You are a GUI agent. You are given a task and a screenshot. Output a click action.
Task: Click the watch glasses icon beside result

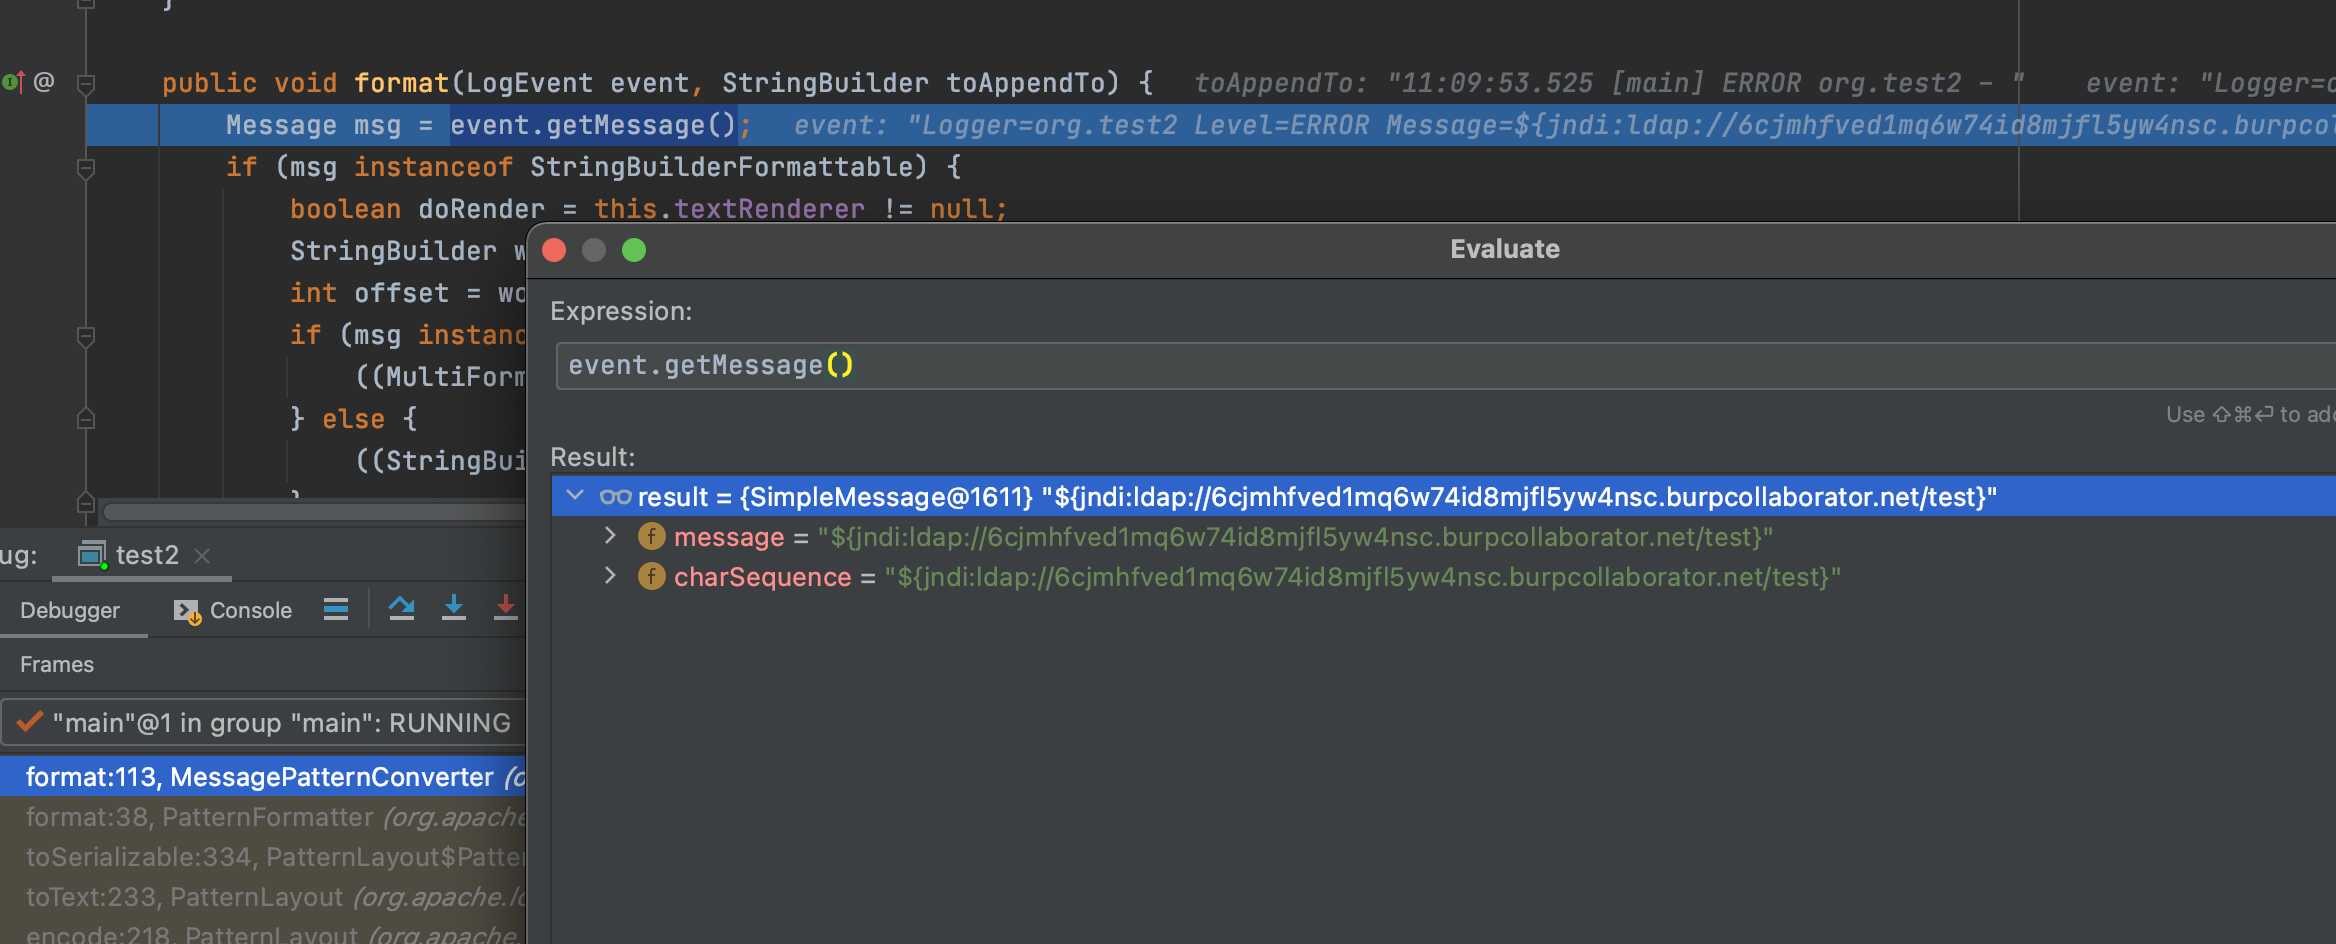615,496
